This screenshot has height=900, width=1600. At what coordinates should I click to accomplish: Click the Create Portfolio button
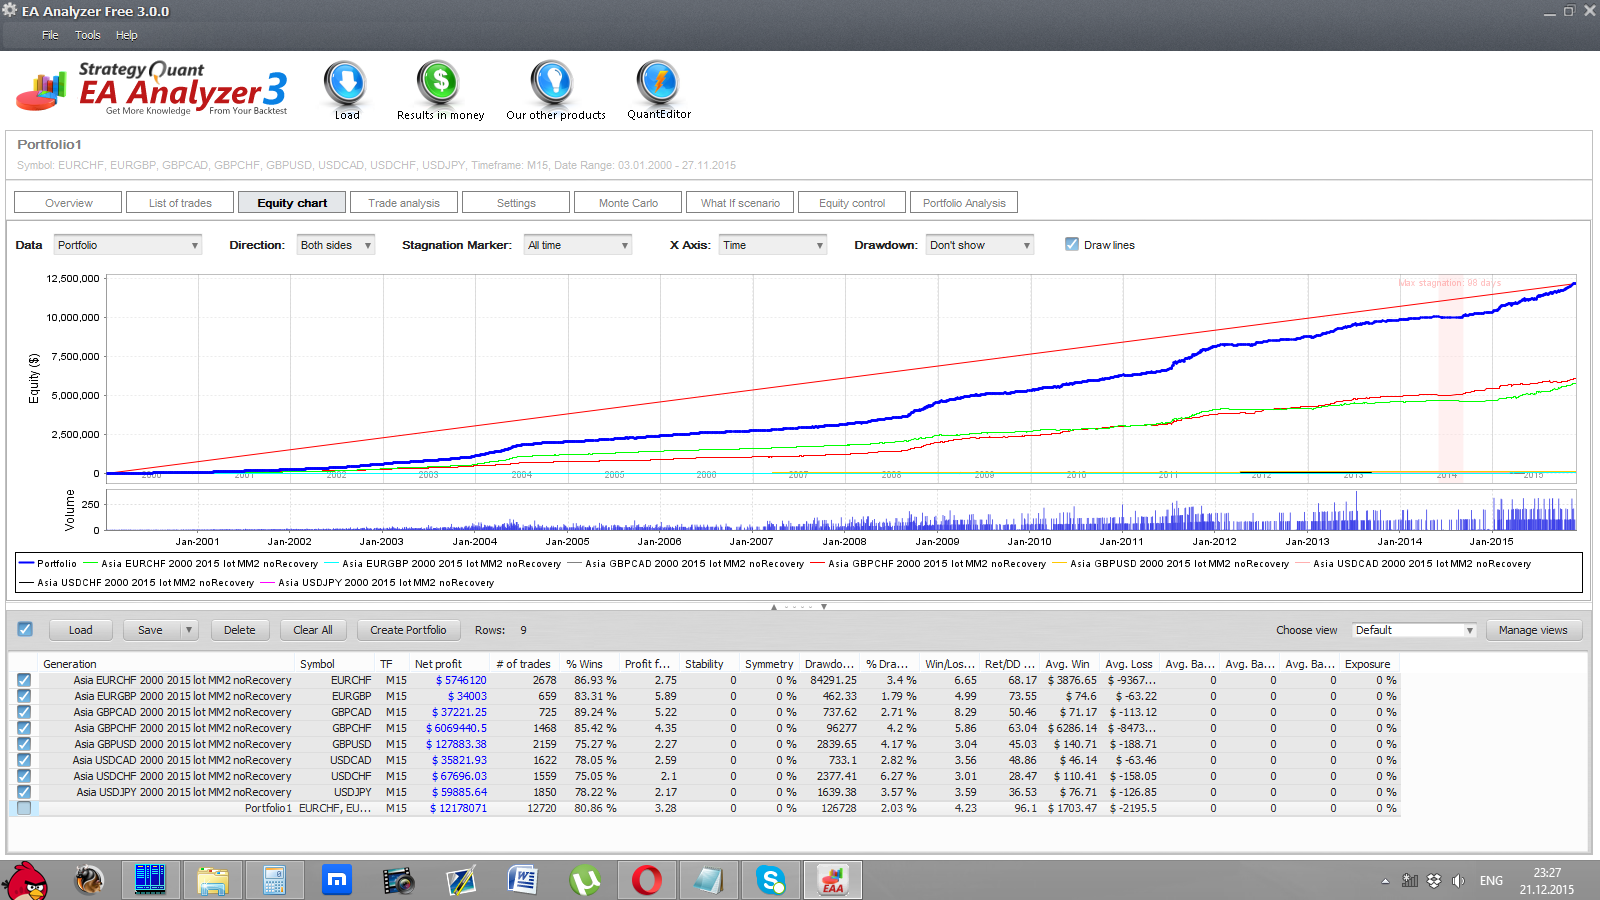pyautogui.click(x=408, y=630)
